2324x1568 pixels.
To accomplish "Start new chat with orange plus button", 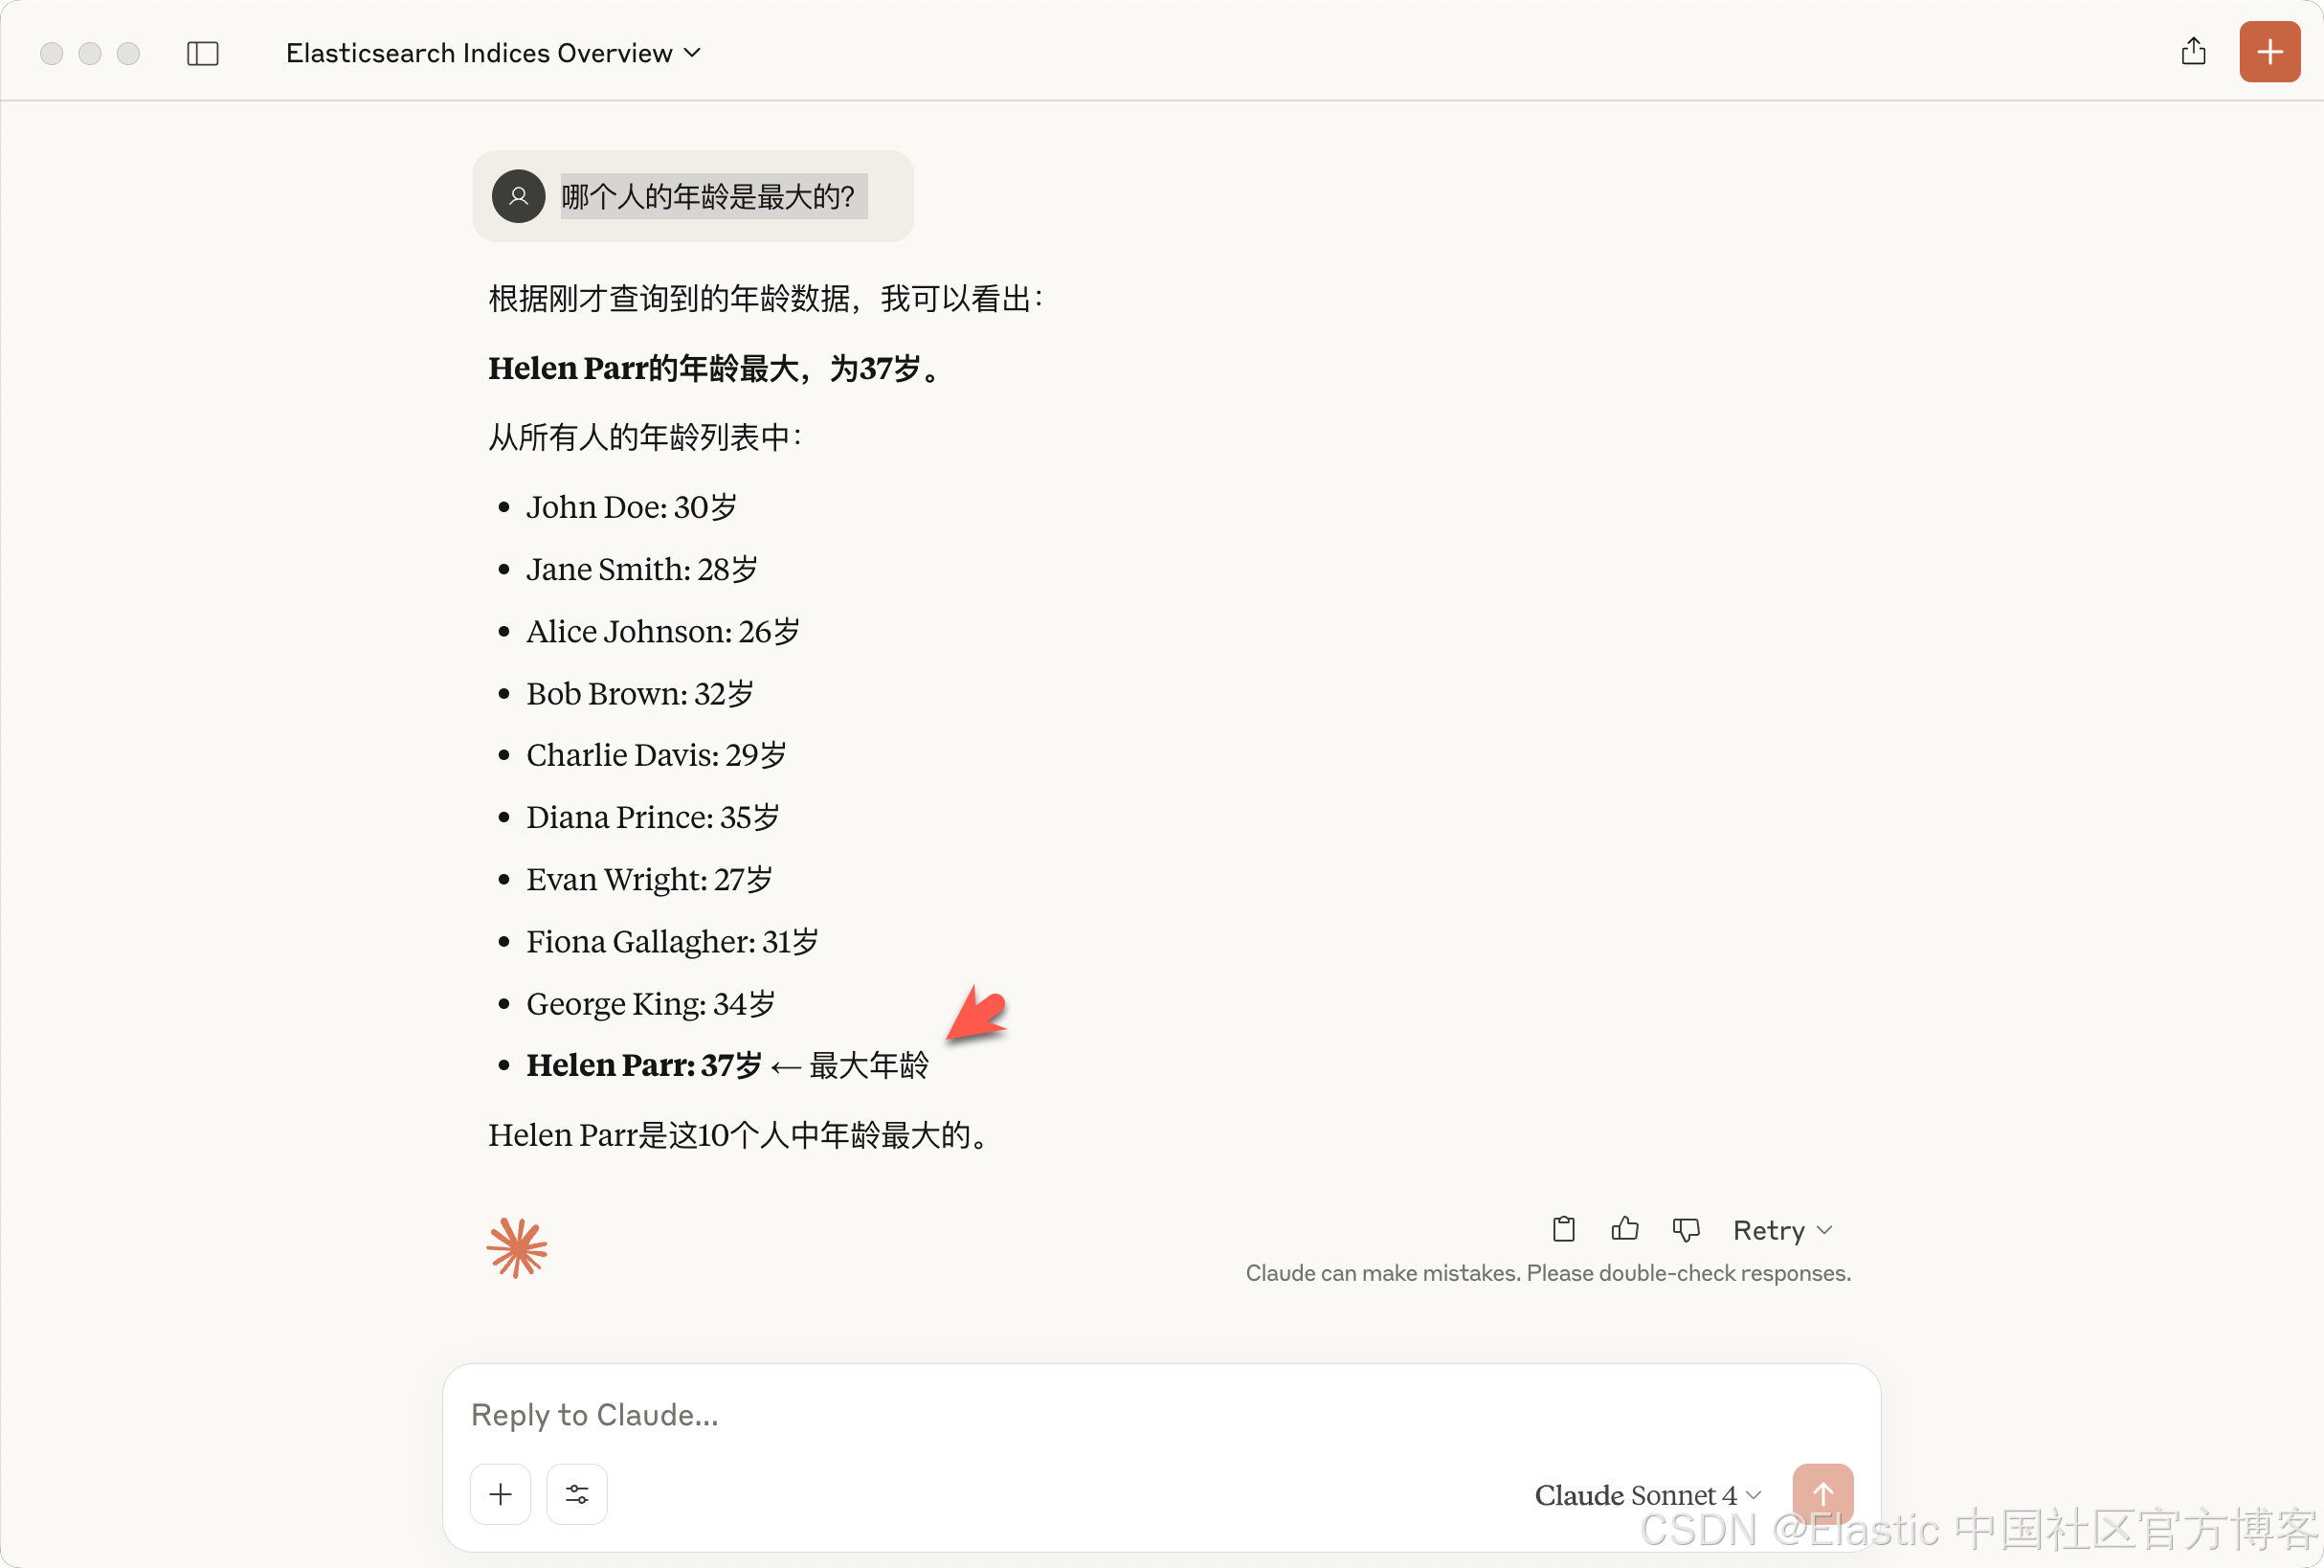I will tap(2269, 51).
